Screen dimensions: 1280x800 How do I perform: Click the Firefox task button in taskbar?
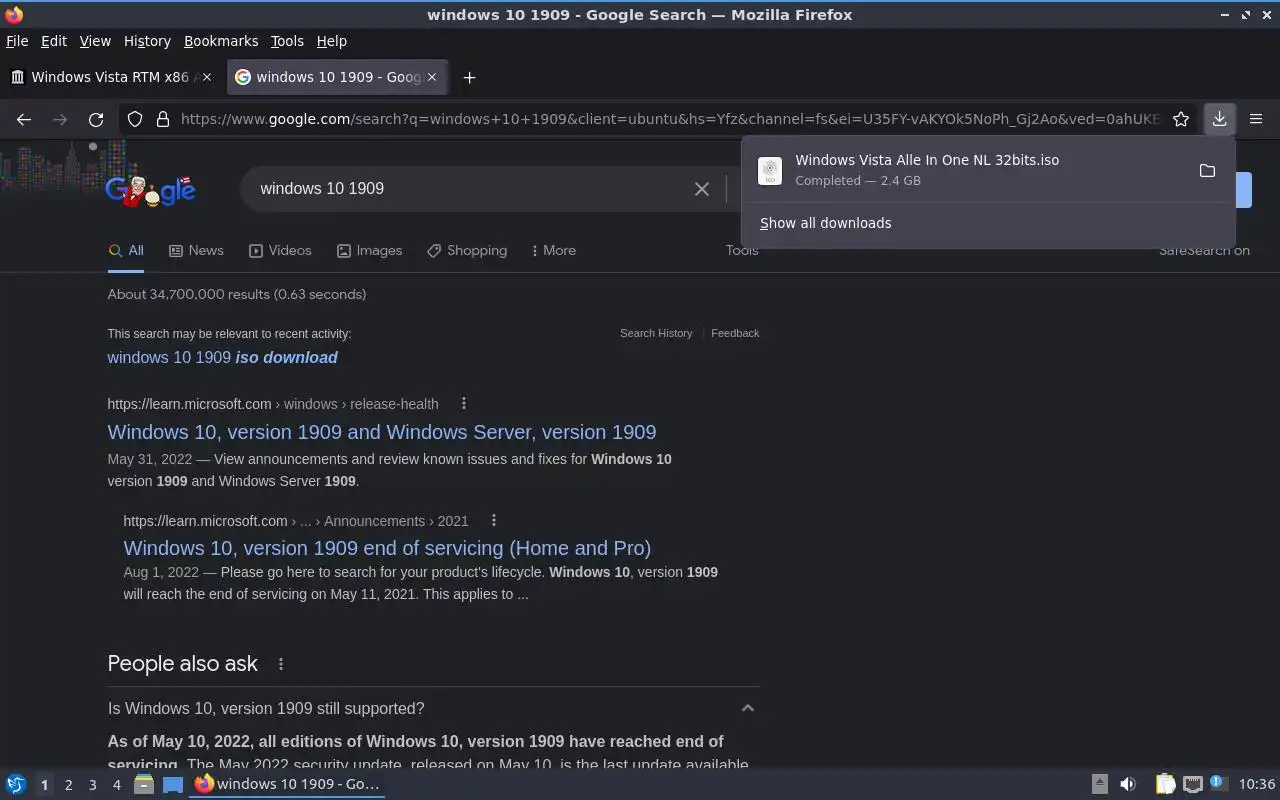point(288,784)
